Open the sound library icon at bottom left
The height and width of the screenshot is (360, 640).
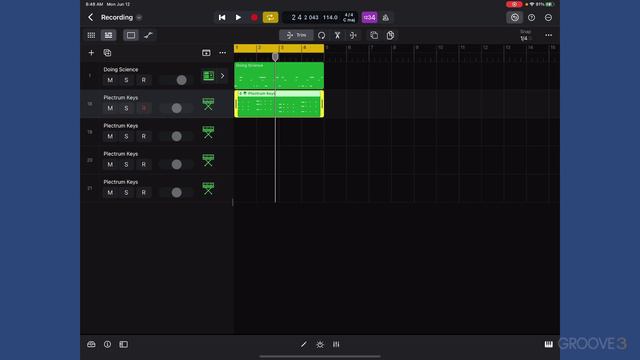click(91, 344)
